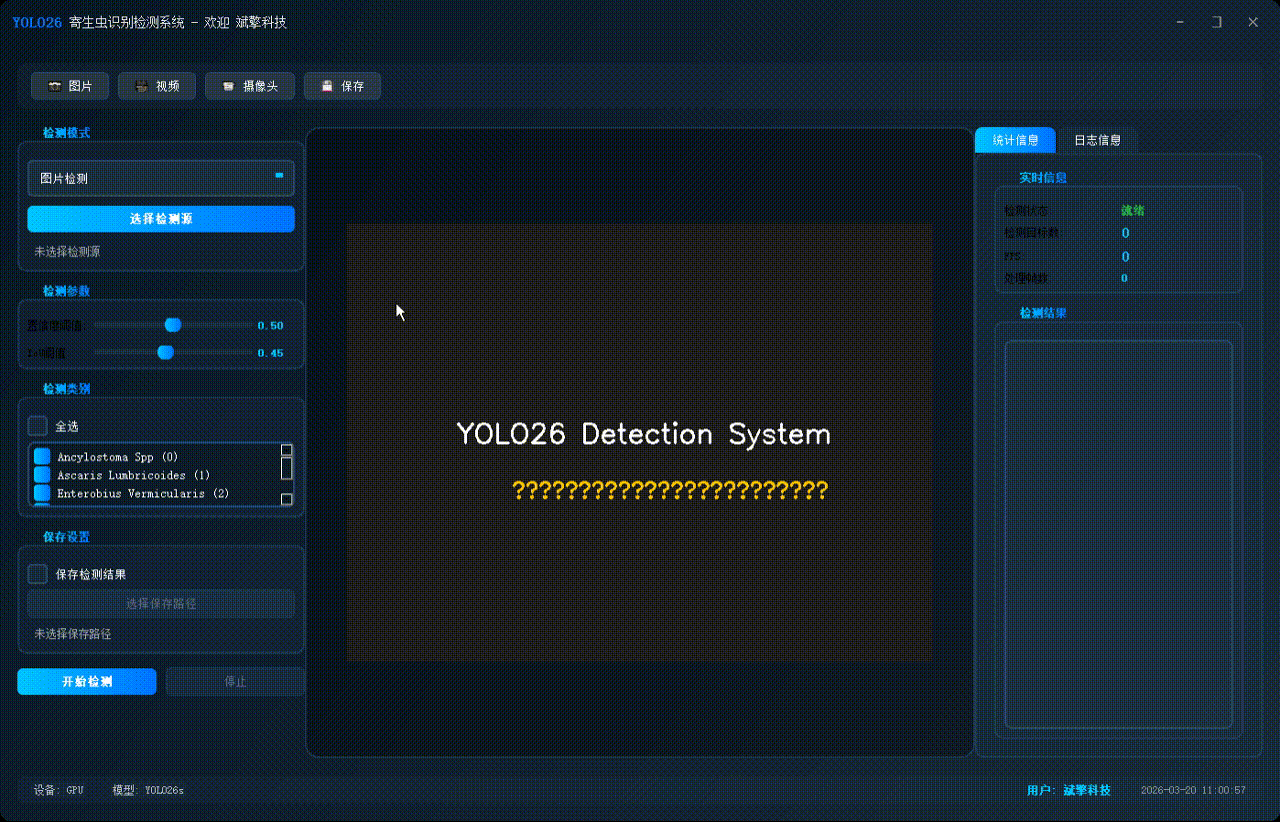Toggle the Enterobius Vermicularis (2) class checkbox
Viewport: 1280px width, 822px height.
42,492
